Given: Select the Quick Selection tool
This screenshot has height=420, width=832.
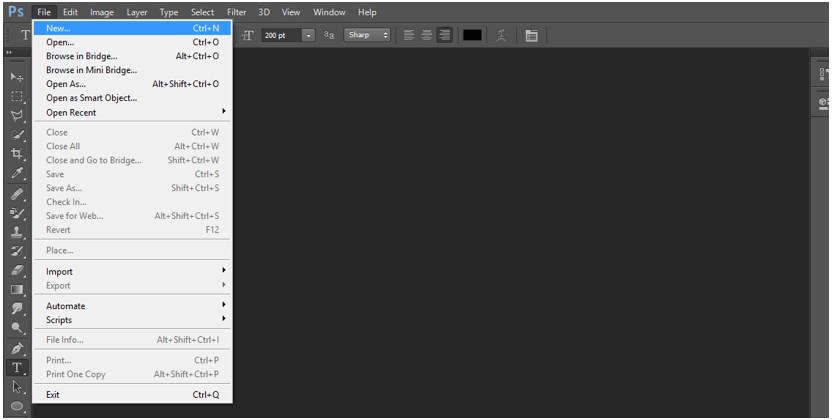Looking at the screenshot, I should pos(17,135).
